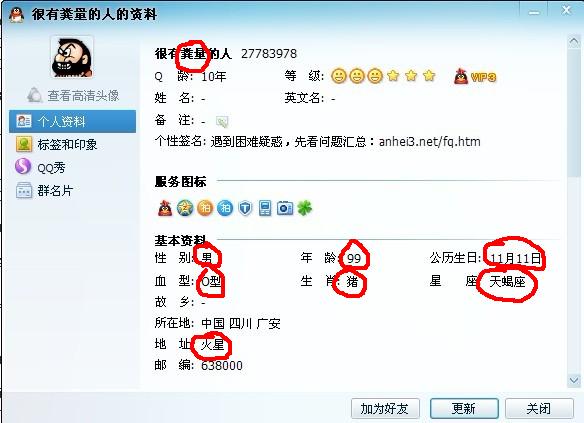This screenshot has width=584, height=423.
Task: Click the QQ member penguin service icon
Action: tap(165, 208)
